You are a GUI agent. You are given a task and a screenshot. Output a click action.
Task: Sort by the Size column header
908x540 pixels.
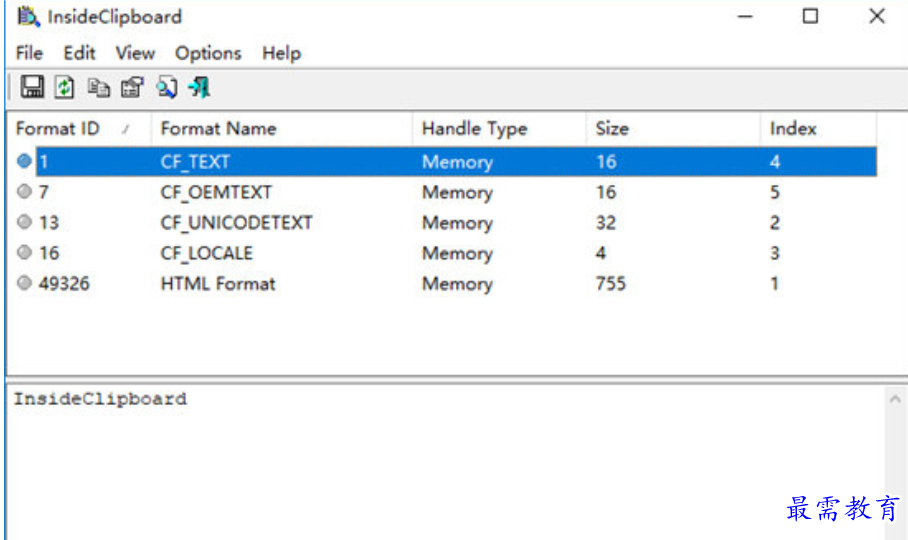(x=673, y=128)
